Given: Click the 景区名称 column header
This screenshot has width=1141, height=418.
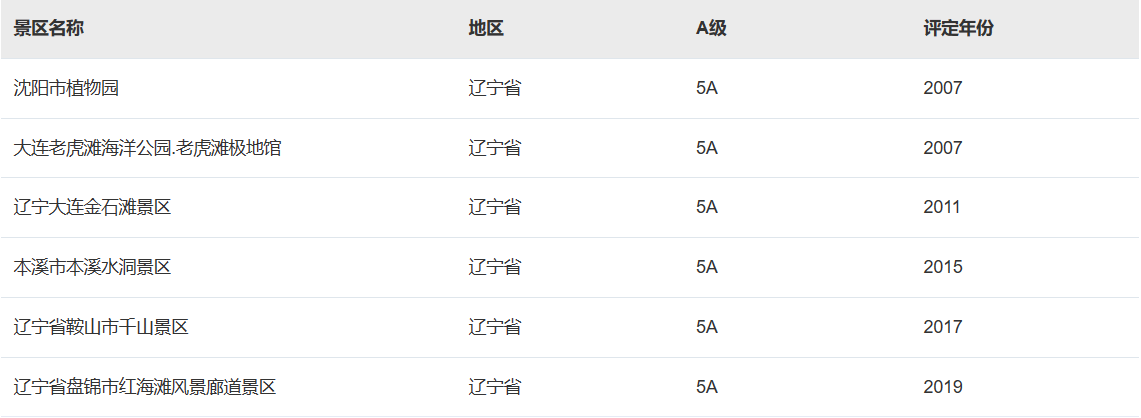Looking at the screenshot, I should click(x=49, y=29).
